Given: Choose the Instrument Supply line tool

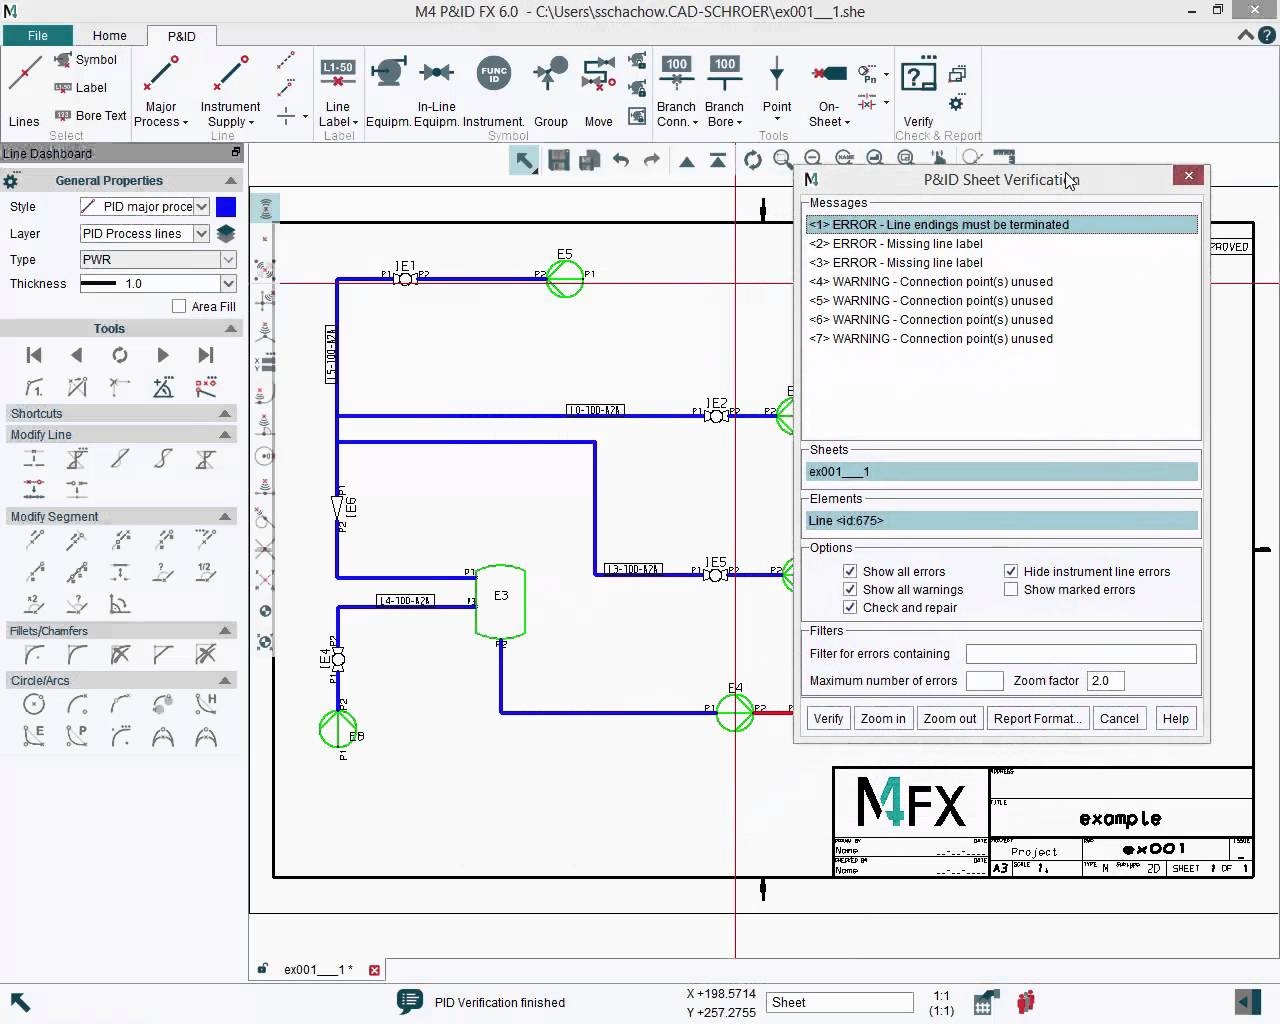Looking at the screenshot, I should click(230, 92).
